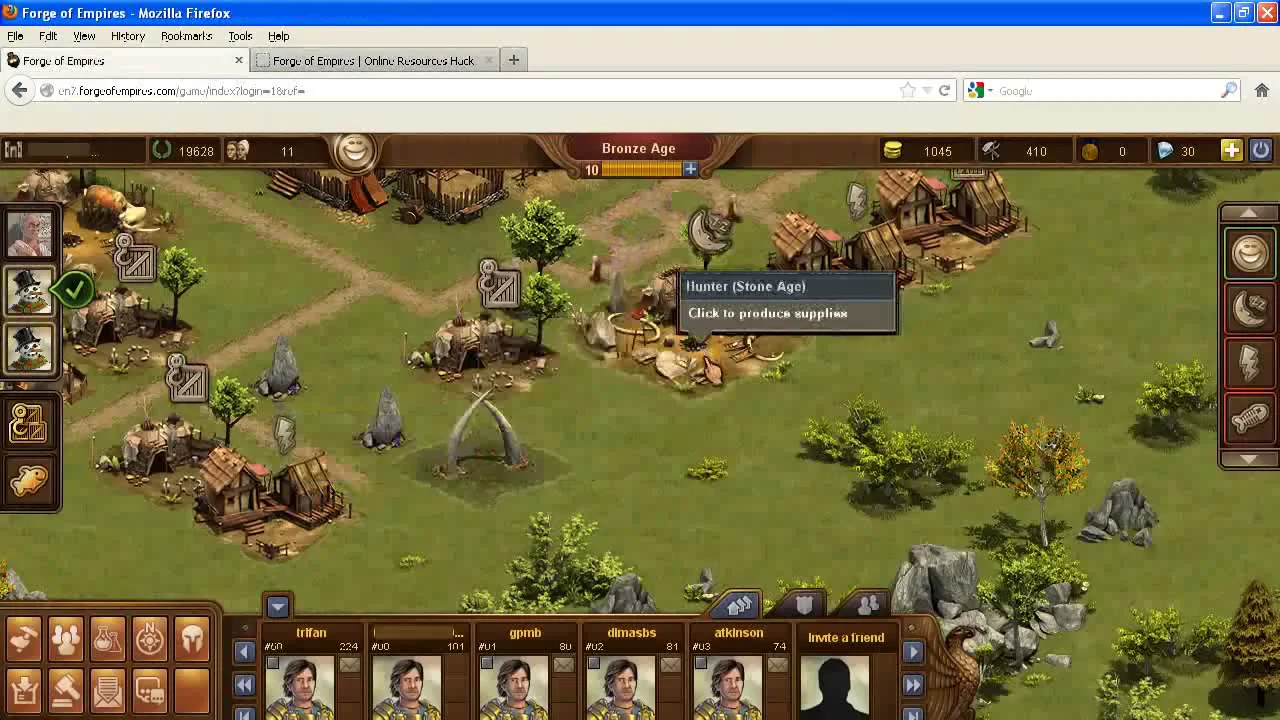Open the Firefox Bookmarks menu
This screenshot has height=720, width=1280.
186,36
